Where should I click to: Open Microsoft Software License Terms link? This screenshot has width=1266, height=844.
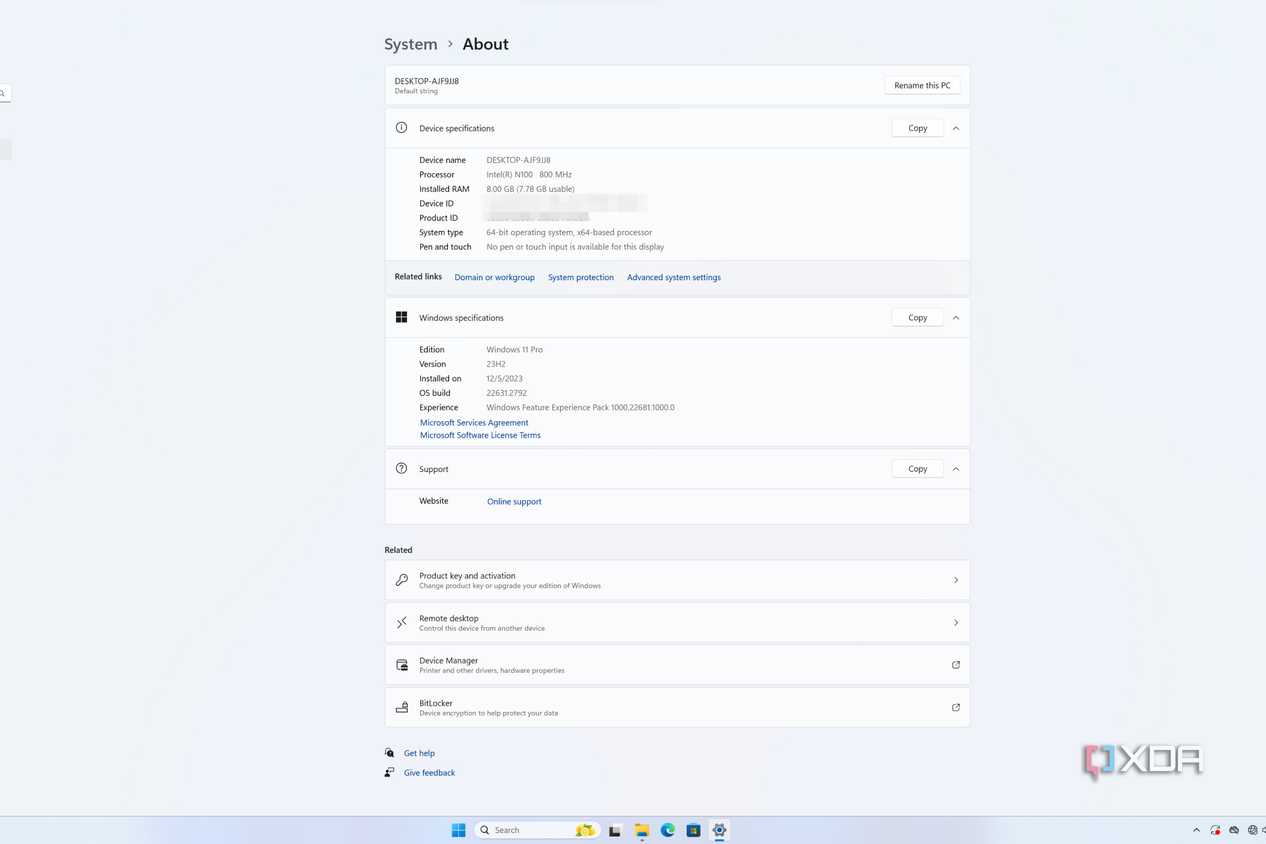click(x=480, y=435)
